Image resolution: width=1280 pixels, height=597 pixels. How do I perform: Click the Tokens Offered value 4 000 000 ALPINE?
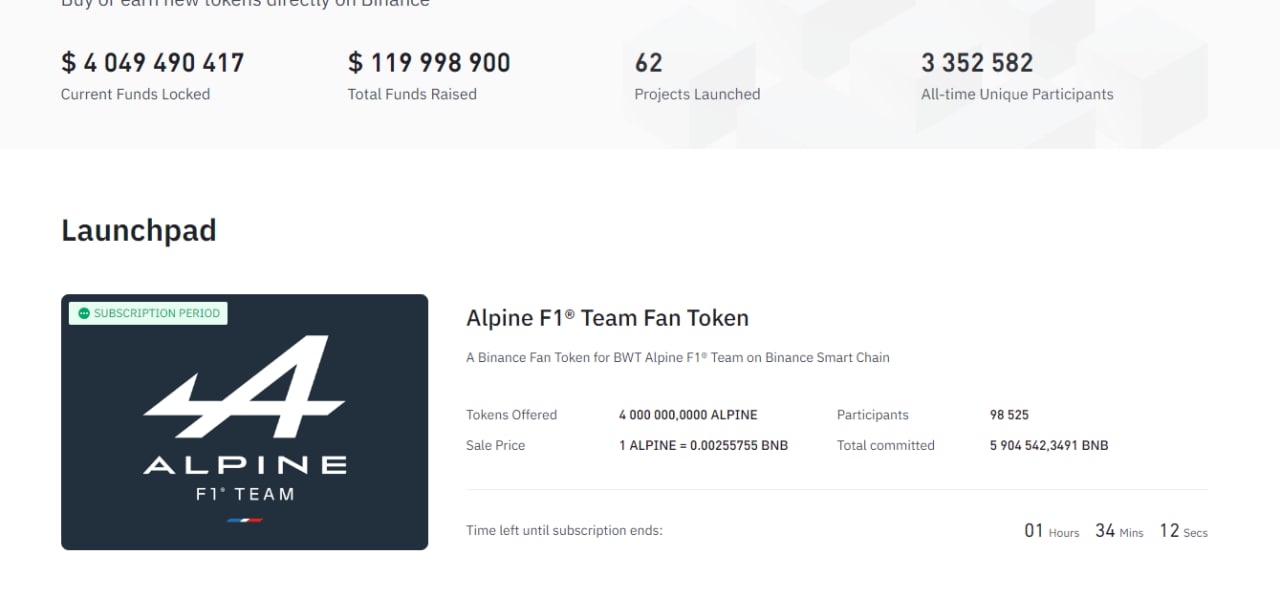[688, 415]
